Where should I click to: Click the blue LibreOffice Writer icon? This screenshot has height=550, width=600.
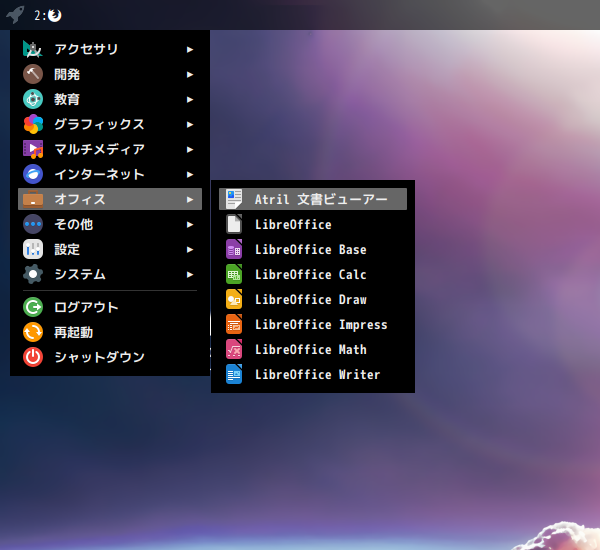click(x=234, y=374)
